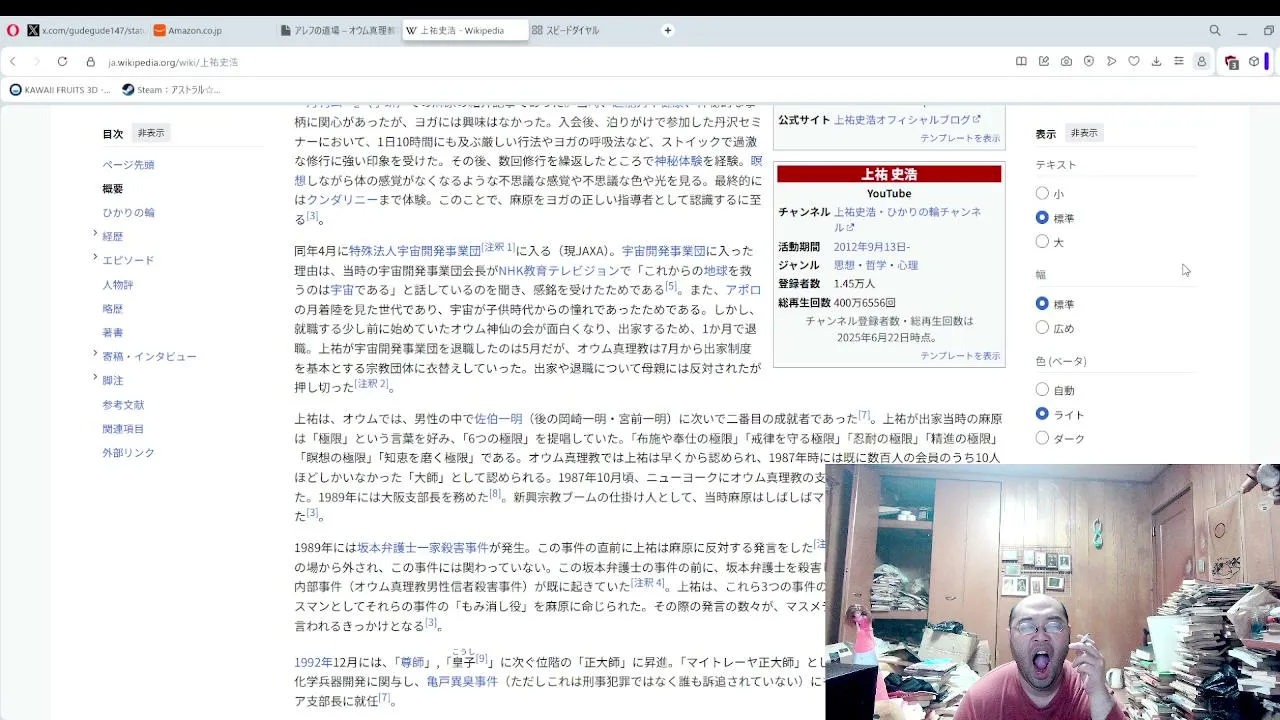Open the KAWAII FRUITS 3D bookmark

(x=60, y=89)
